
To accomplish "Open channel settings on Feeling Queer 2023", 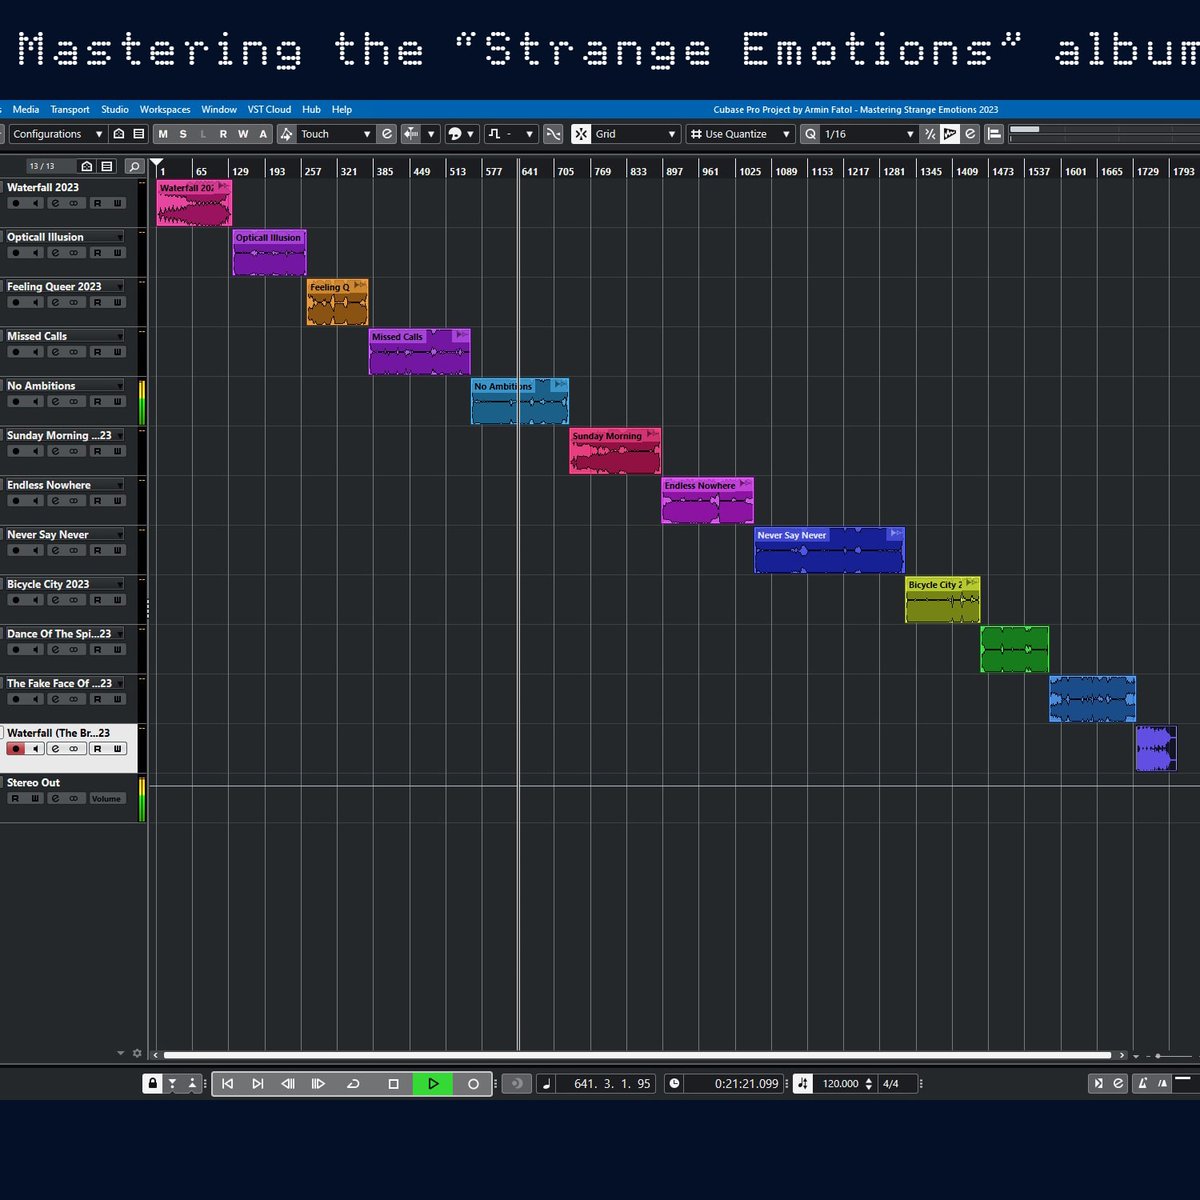I will point(55,302).
